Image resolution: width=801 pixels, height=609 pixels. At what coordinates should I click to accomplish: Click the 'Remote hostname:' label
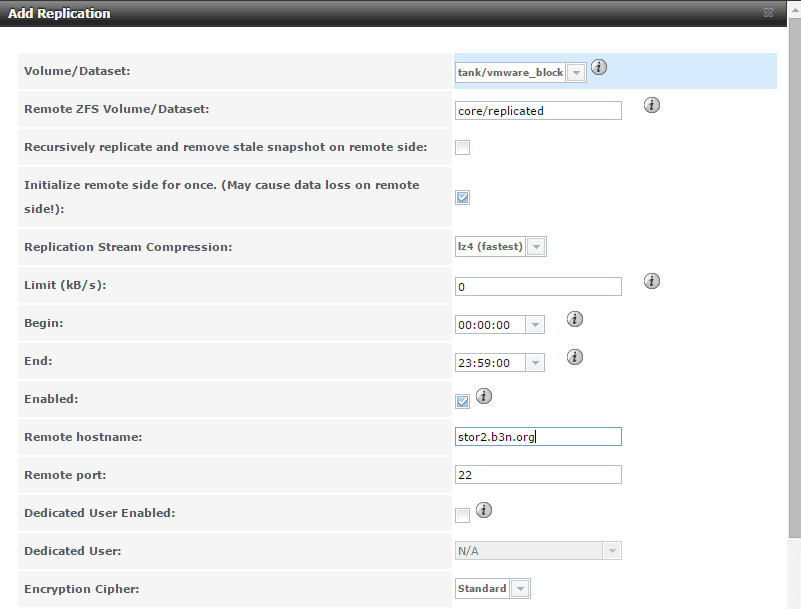[83, 437]
